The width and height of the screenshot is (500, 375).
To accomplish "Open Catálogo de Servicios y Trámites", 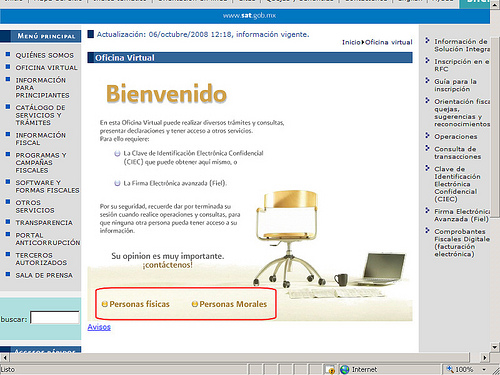I will point(40,115).
